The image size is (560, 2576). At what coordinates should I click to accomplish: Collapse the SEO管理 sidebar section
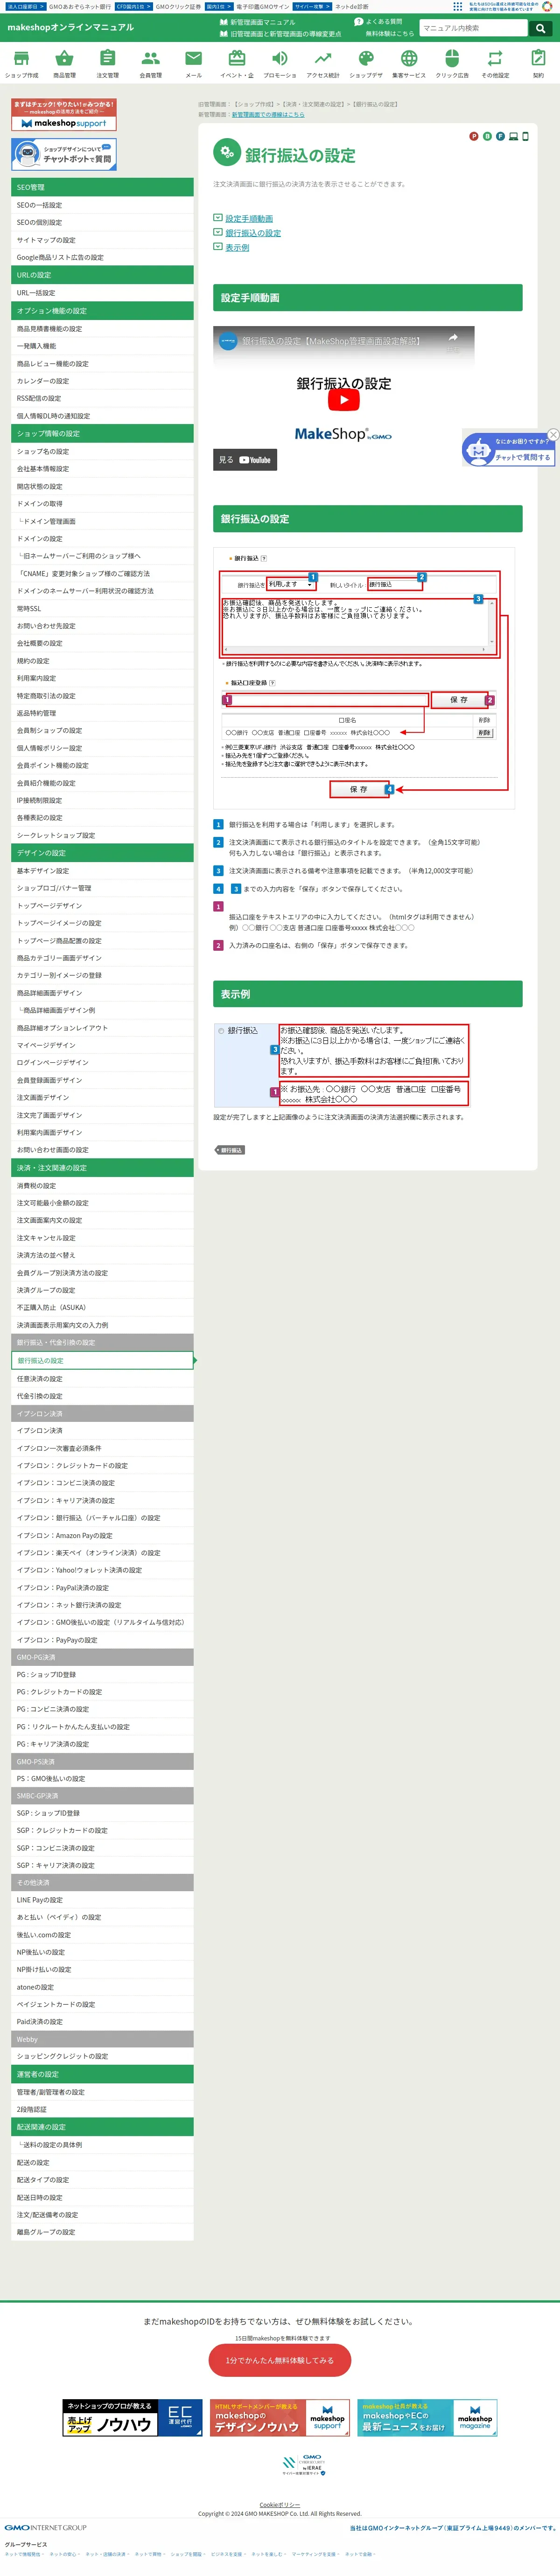coord(102,187)
